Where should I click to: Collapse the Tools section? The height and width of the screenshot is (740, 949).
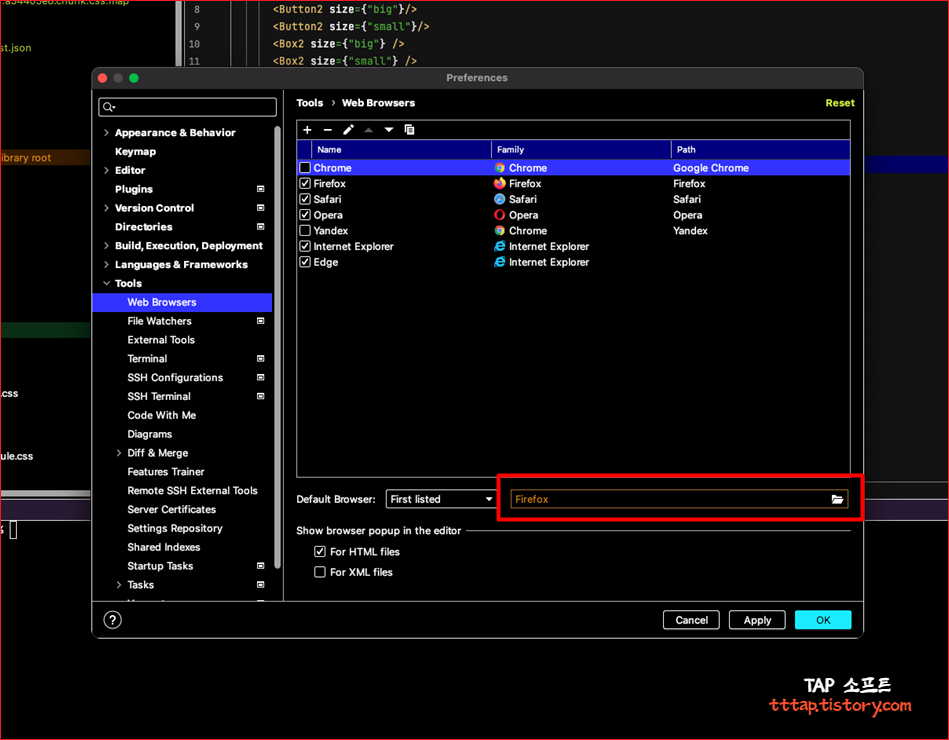[107, 283]
